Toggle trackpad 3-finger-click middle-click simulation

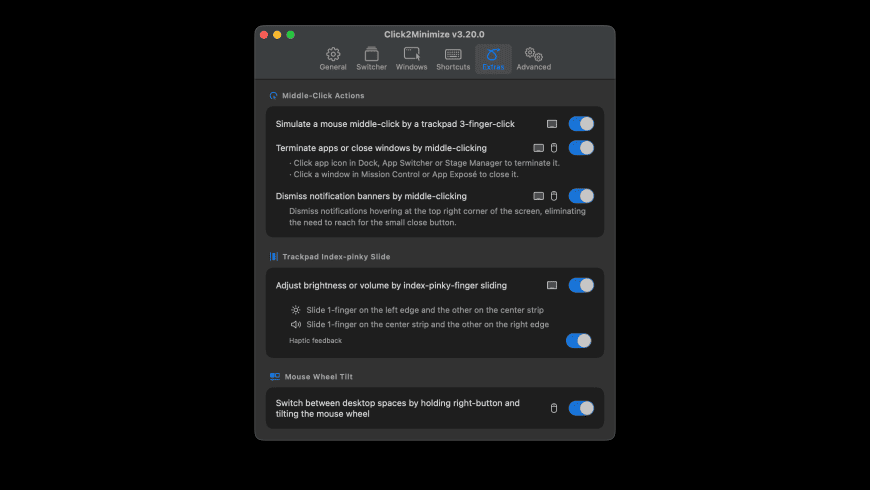point(581,124)
